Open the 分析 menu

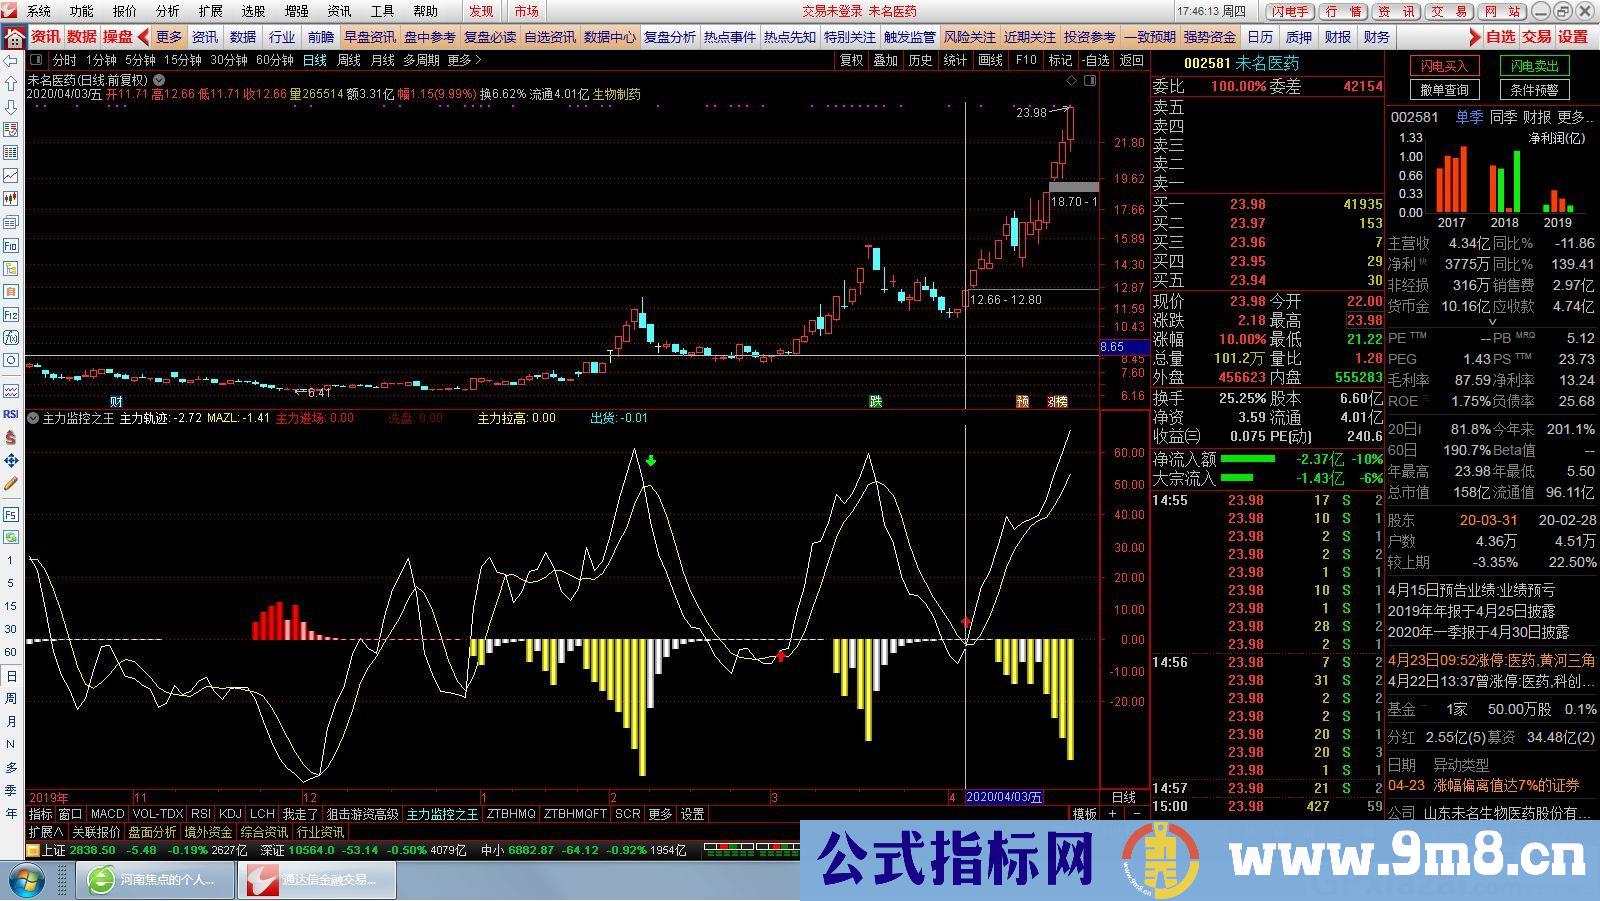pos(167,11)
